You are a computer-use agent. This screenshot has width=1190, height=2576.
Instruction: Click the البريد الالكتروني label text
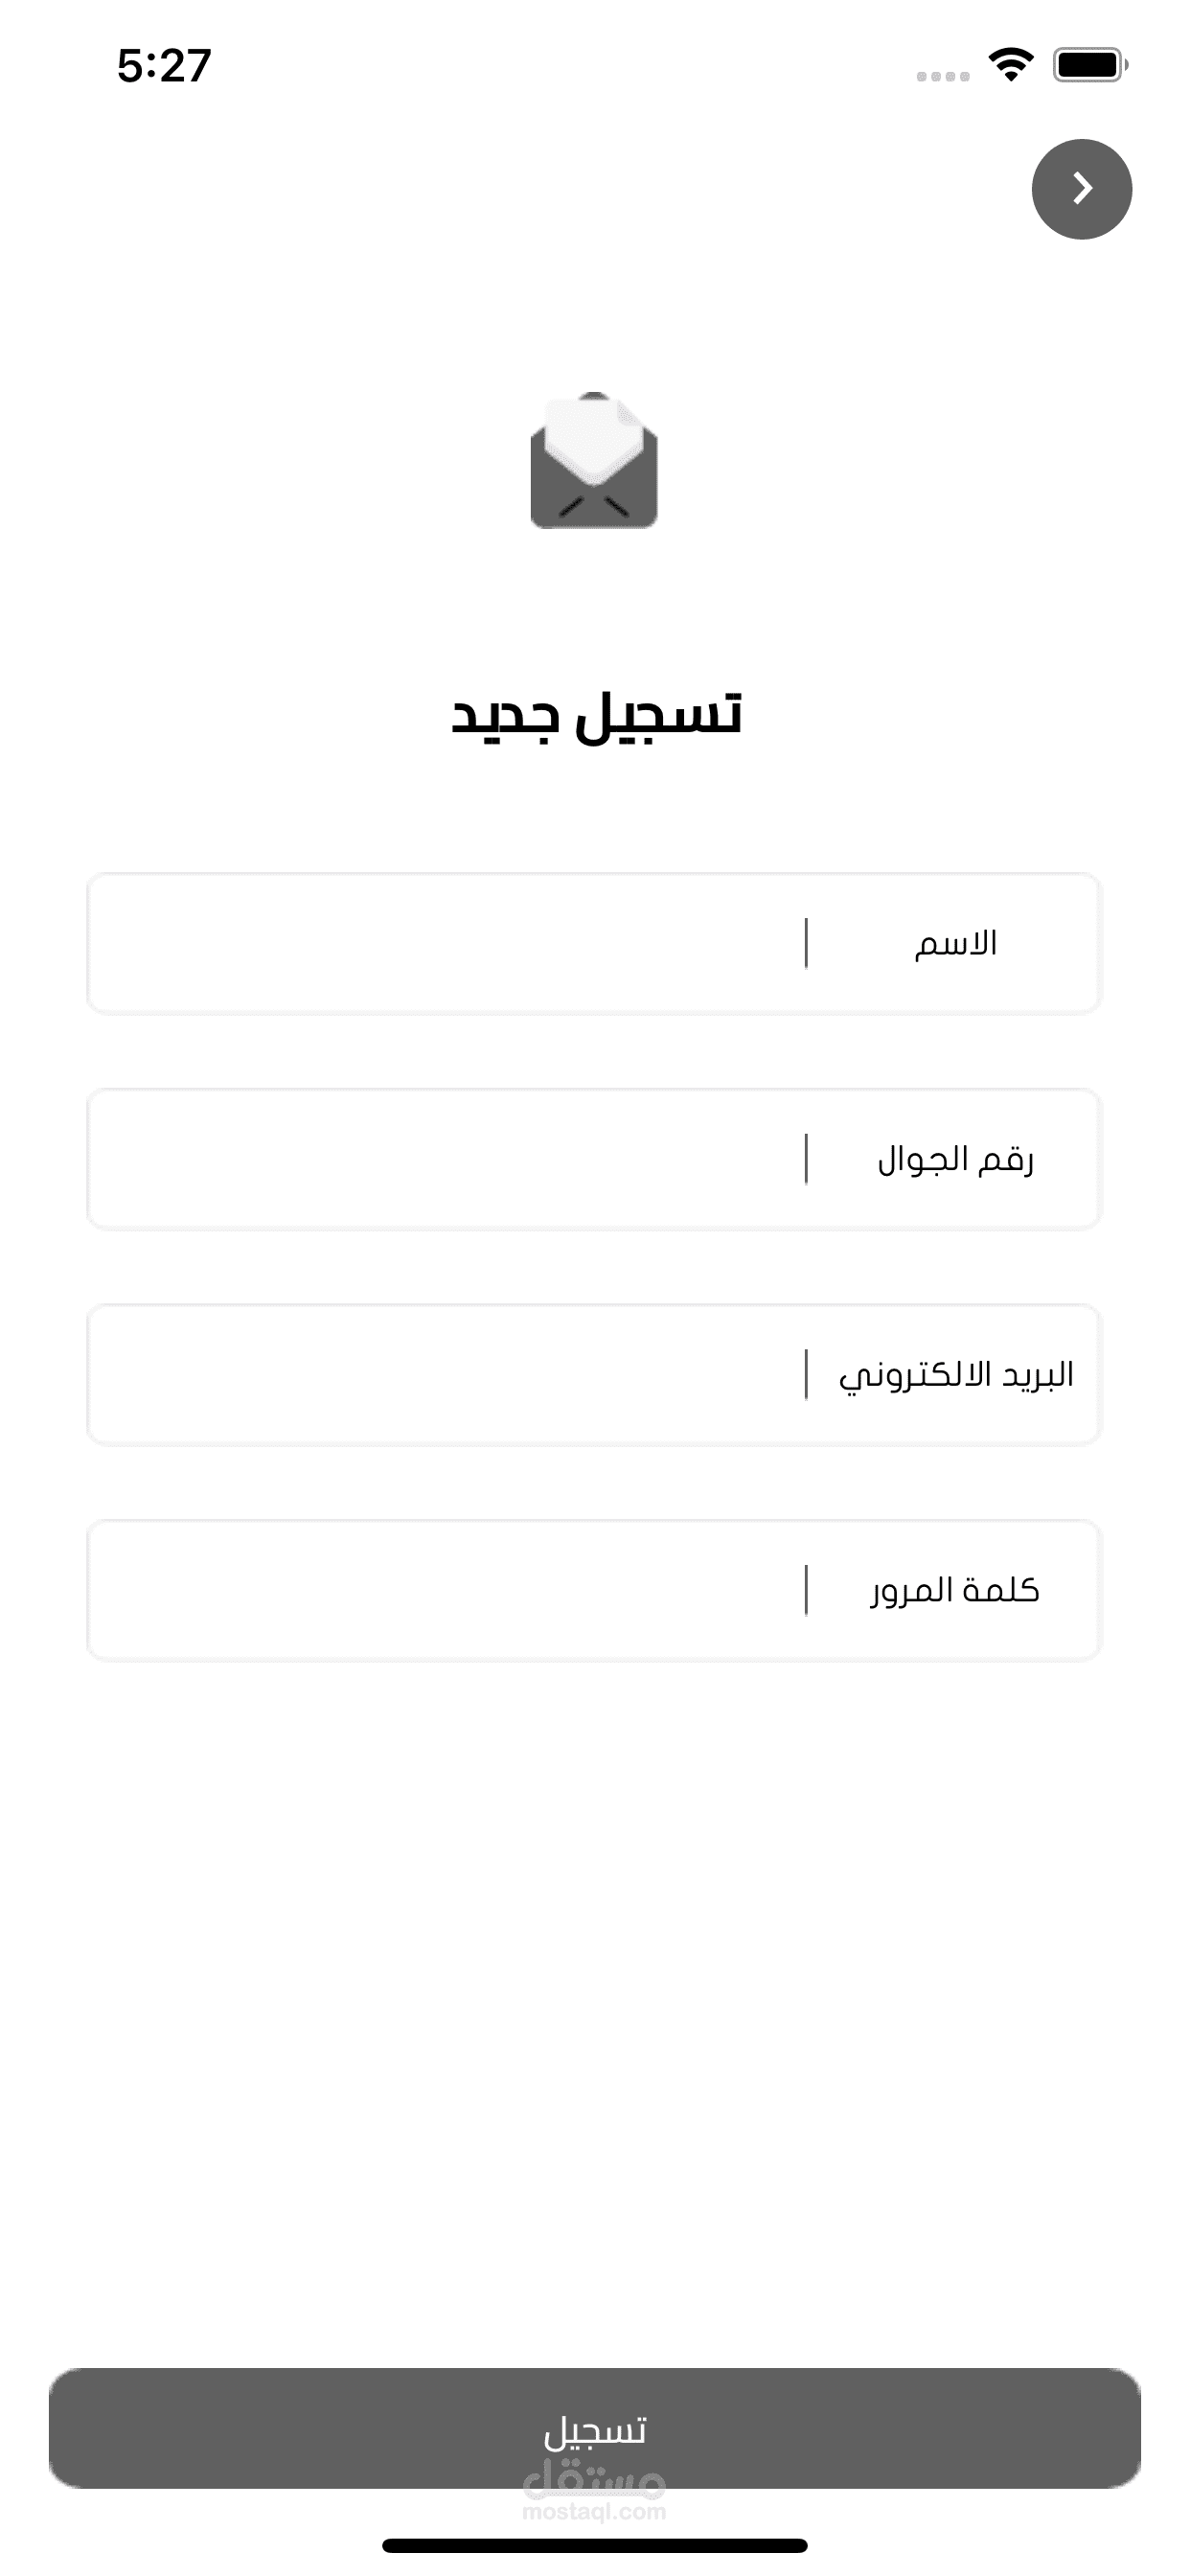[956, 1375]
